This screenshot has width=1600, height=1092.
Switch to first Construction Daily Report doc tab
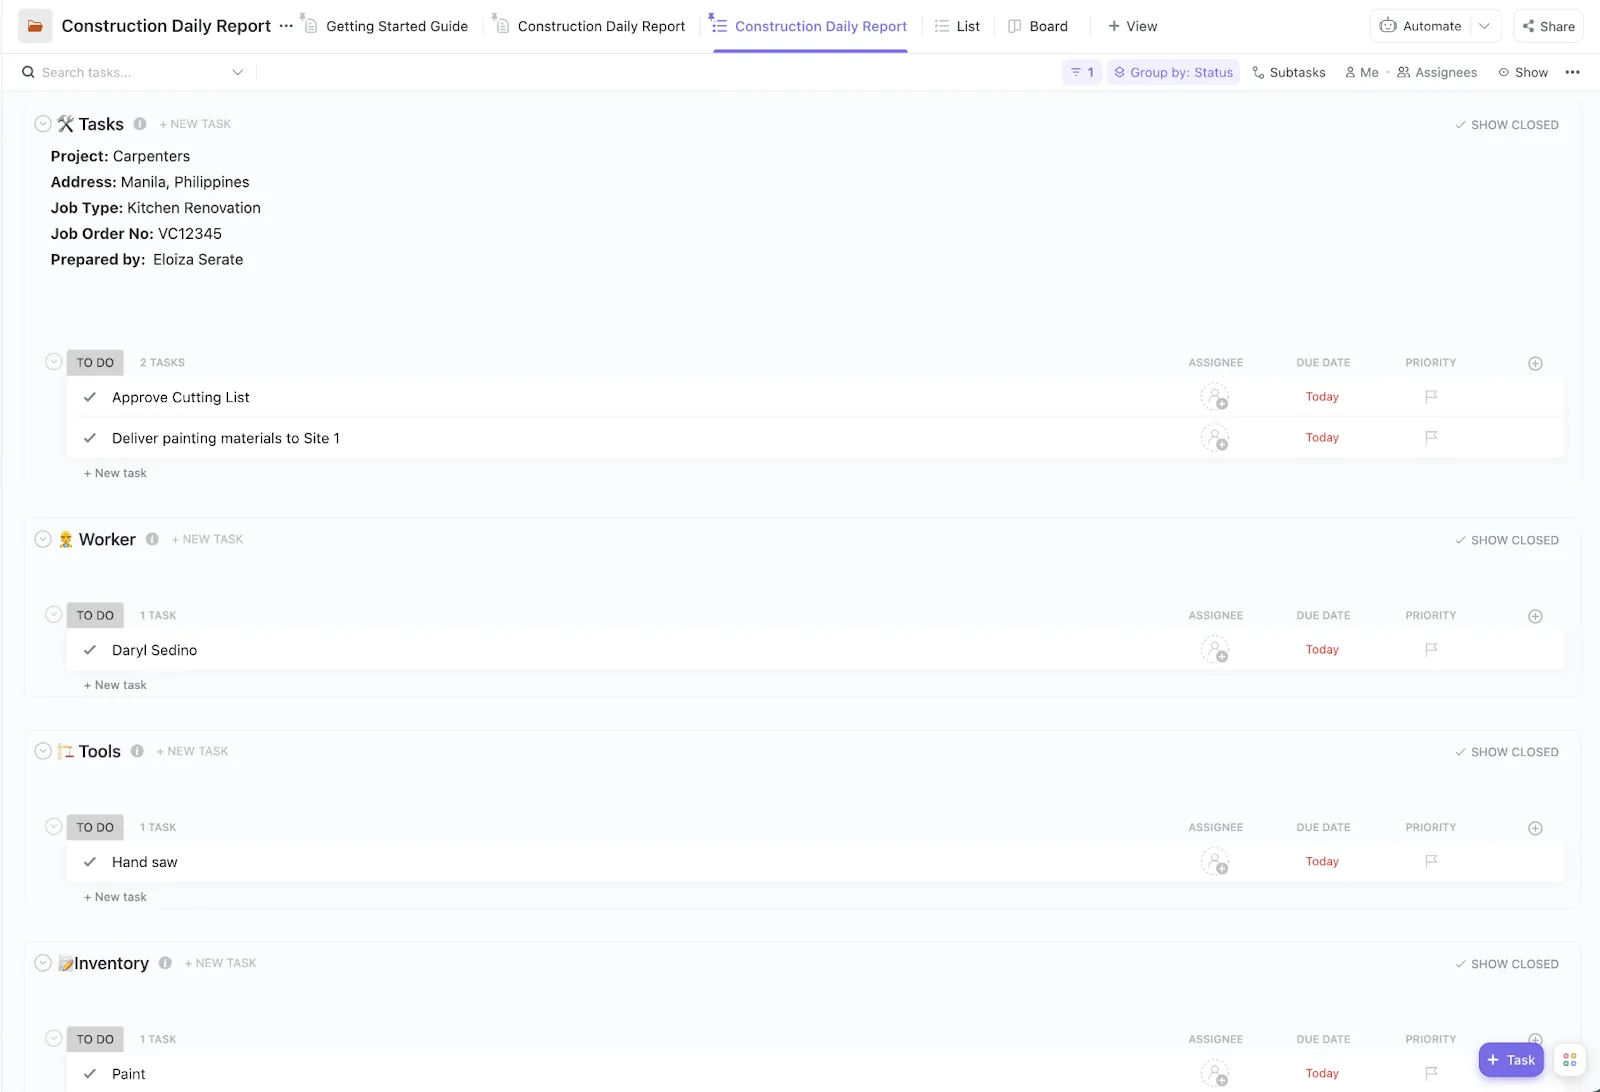pyautogui.click(x=590, y=26)
